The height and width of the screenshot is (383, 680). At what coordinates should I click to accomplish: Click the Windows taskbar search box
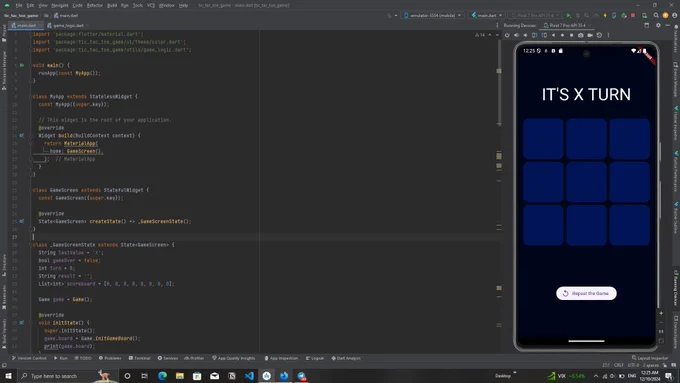[x=67, y=376]
